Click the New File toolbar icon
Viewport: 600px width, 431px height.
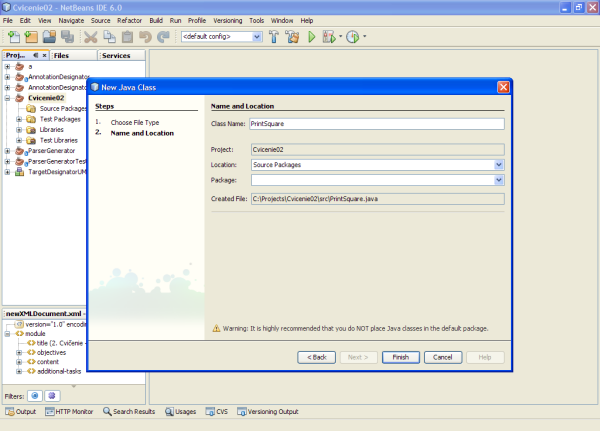point(14,37)
